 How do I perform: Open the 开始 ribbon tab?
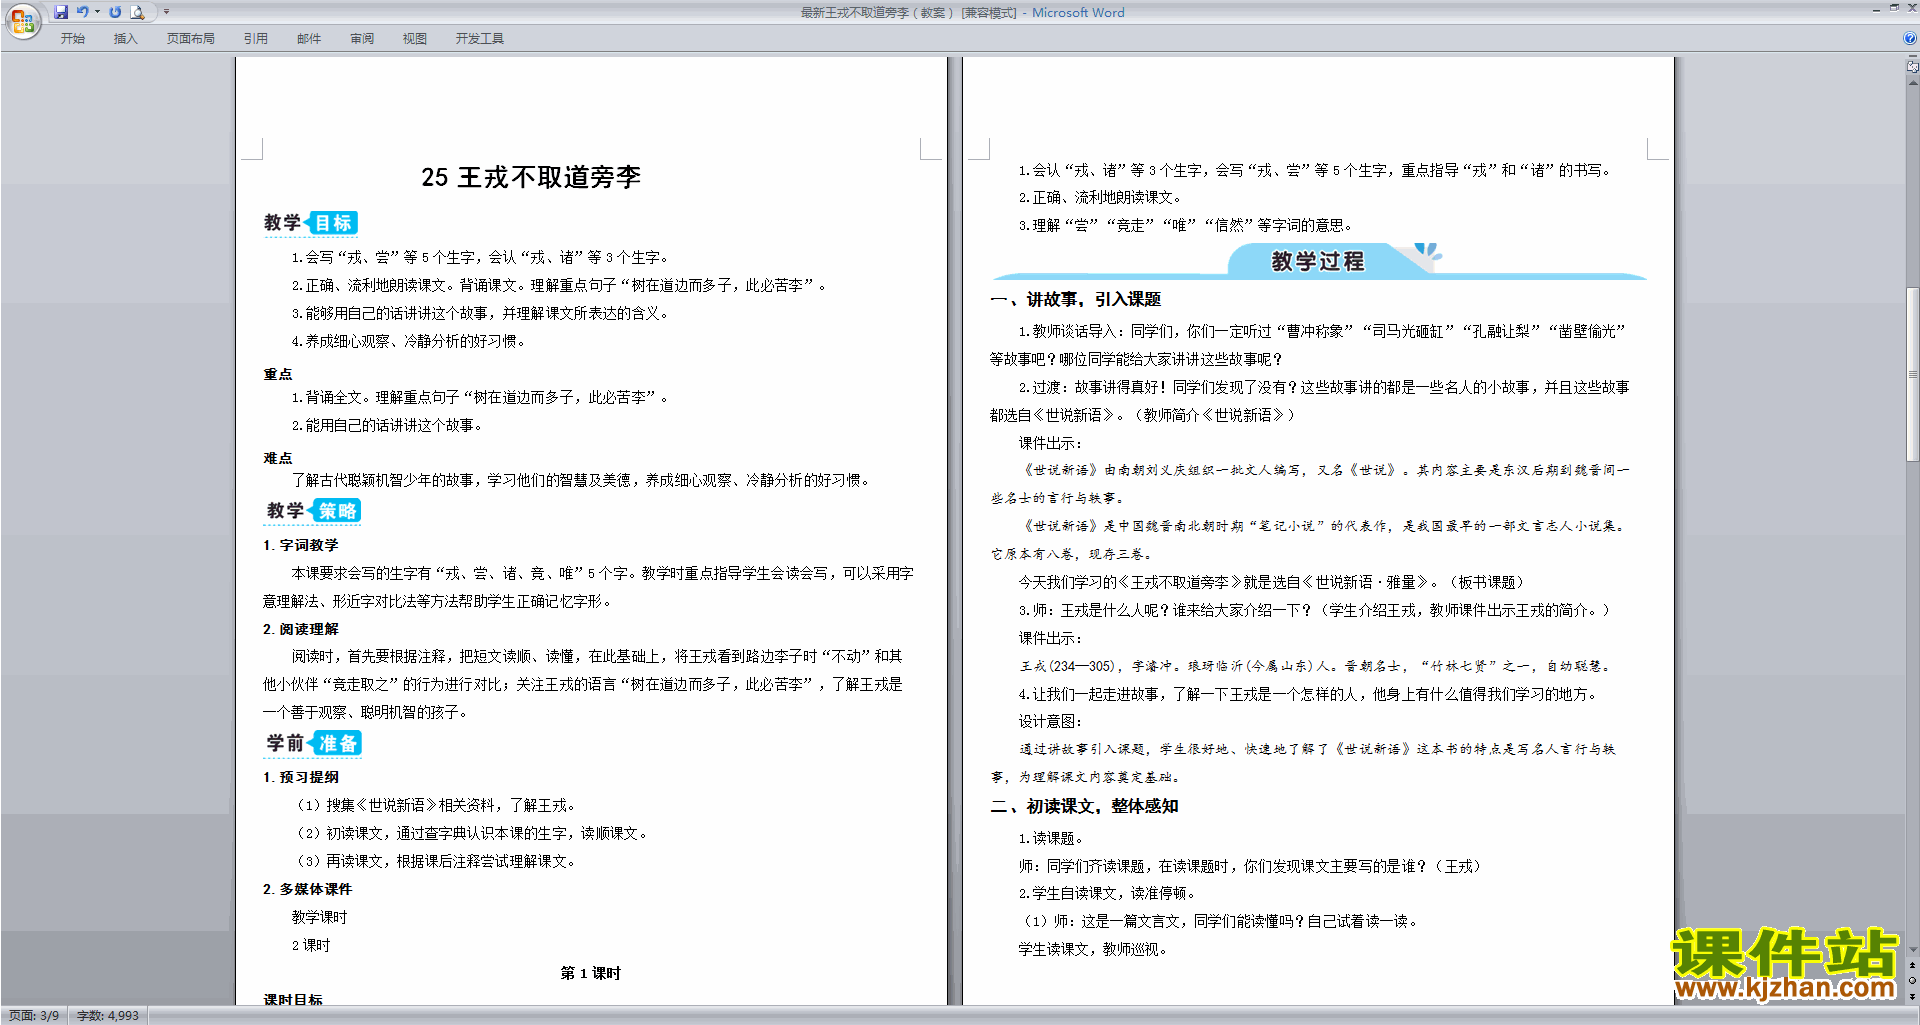coord(72,39)
